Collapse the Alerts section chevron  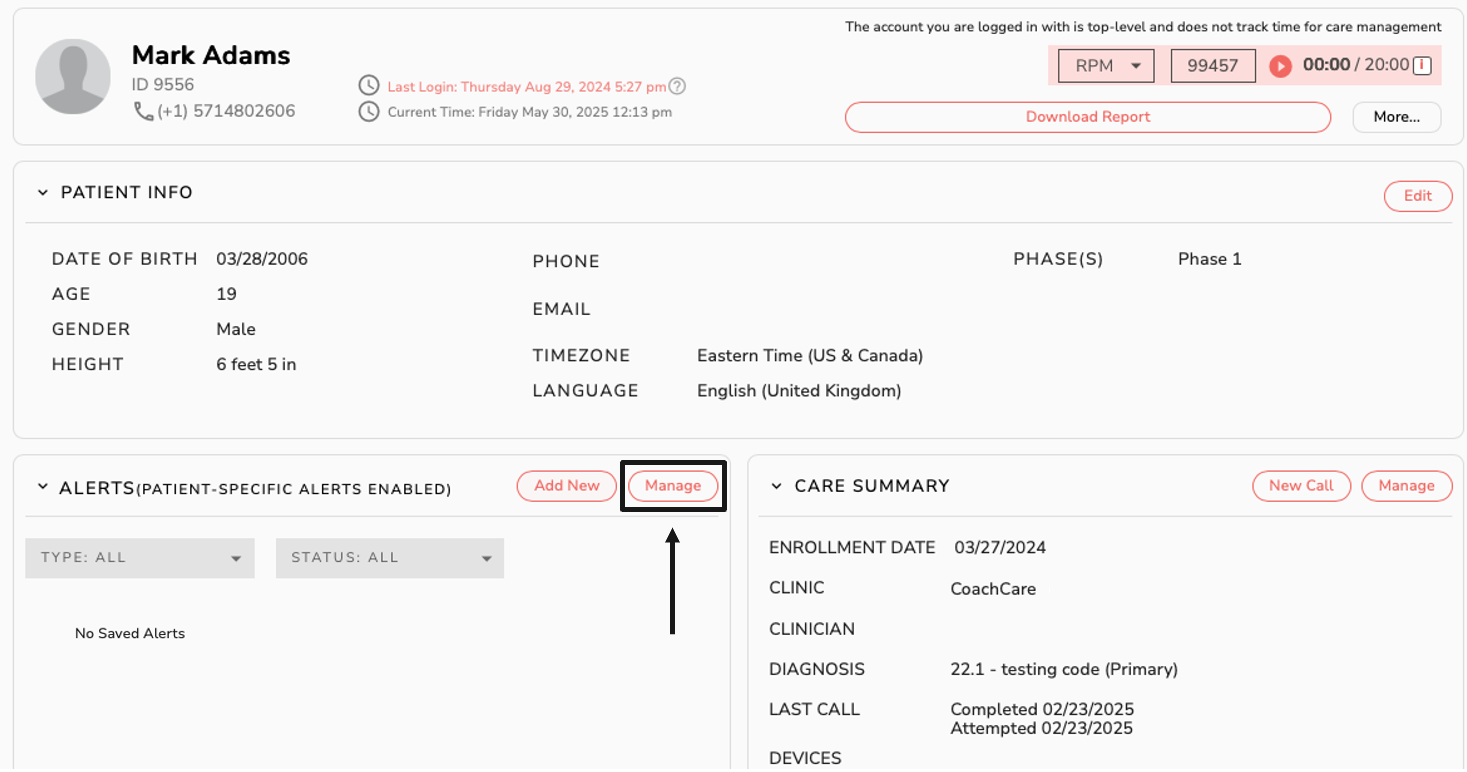pyautogui.click(x=43, y=487)
